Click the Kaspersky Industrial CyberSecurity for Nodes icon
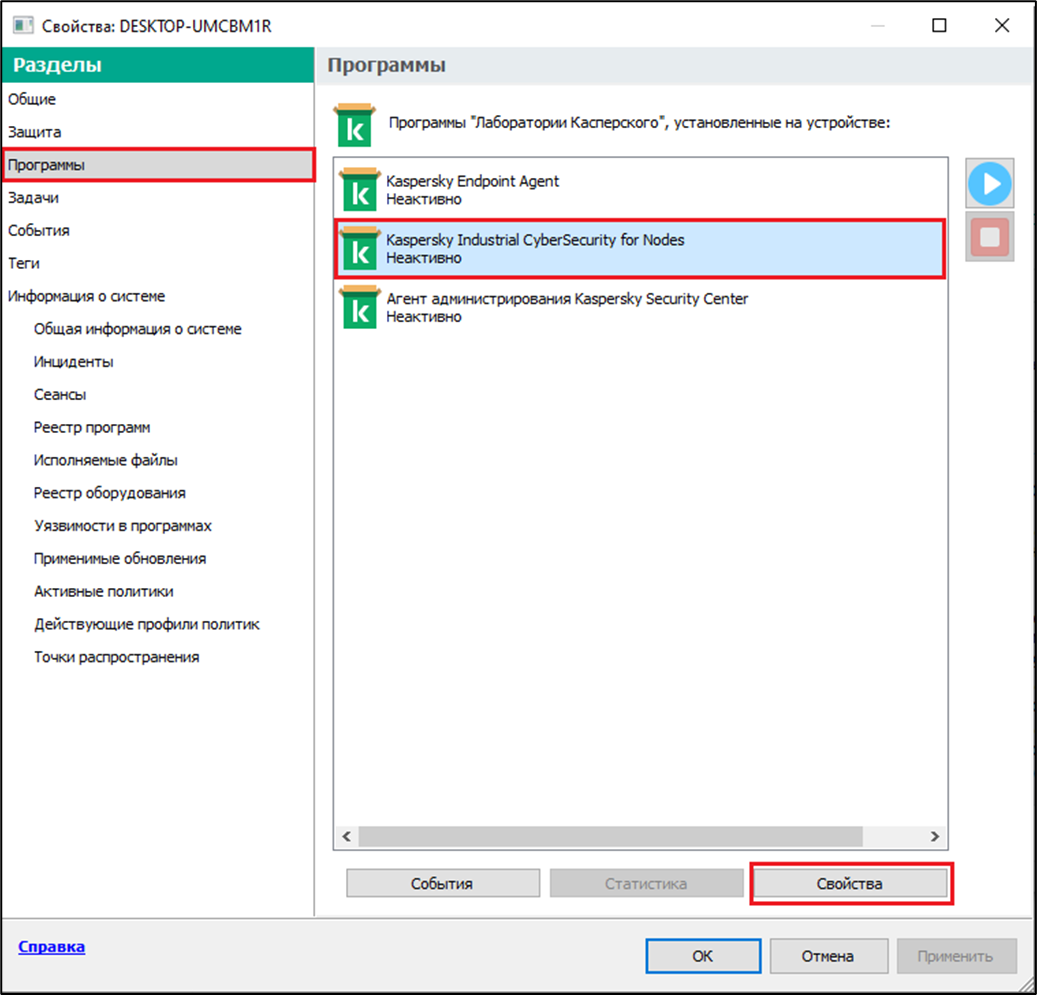Viewport: 1037px width, 995px height. 358,248
